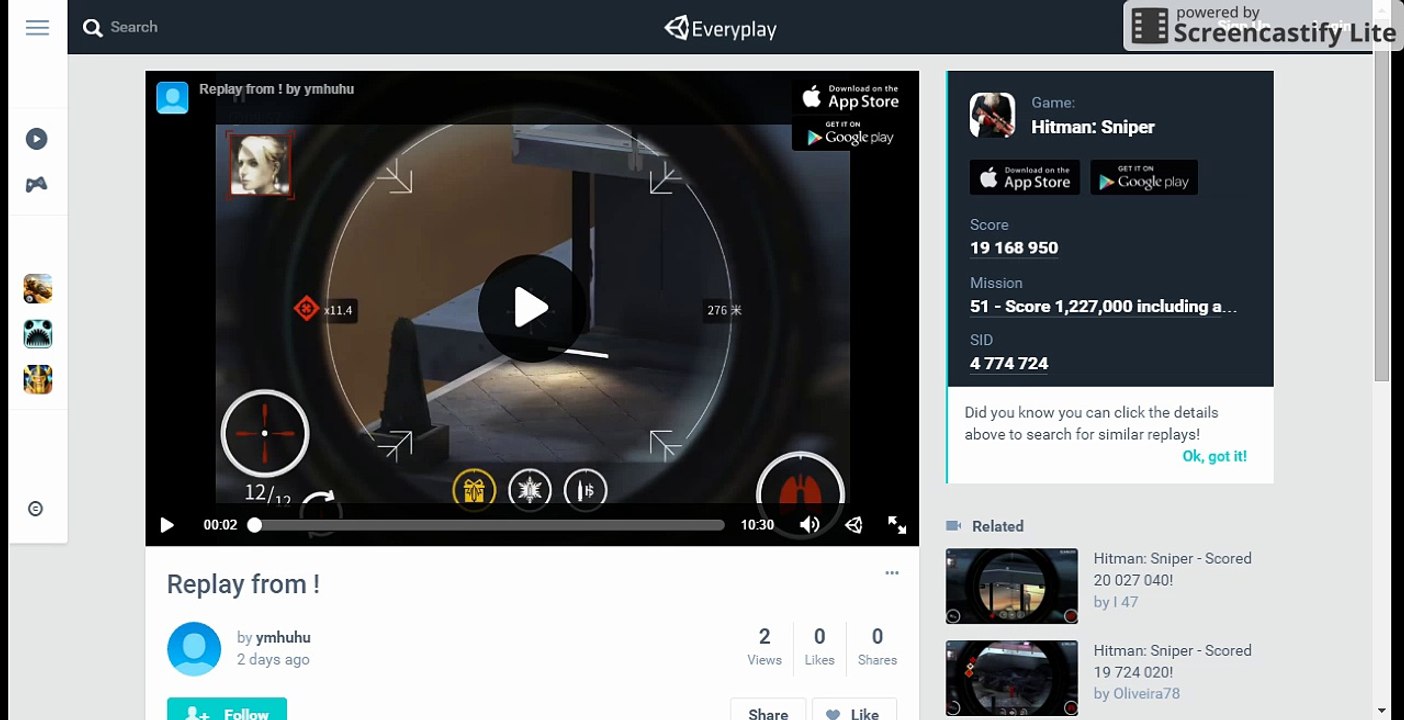Open the Hitman: Sniper game title
The width and height of the screenshot is (1404, 720).
[x=1093, y=127]
